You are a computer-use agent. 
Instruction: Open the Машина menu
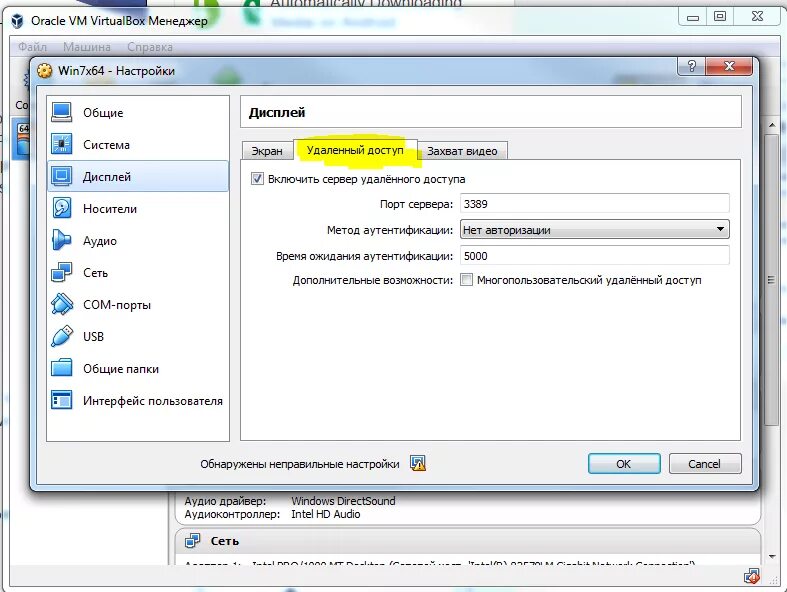[87, 47]
